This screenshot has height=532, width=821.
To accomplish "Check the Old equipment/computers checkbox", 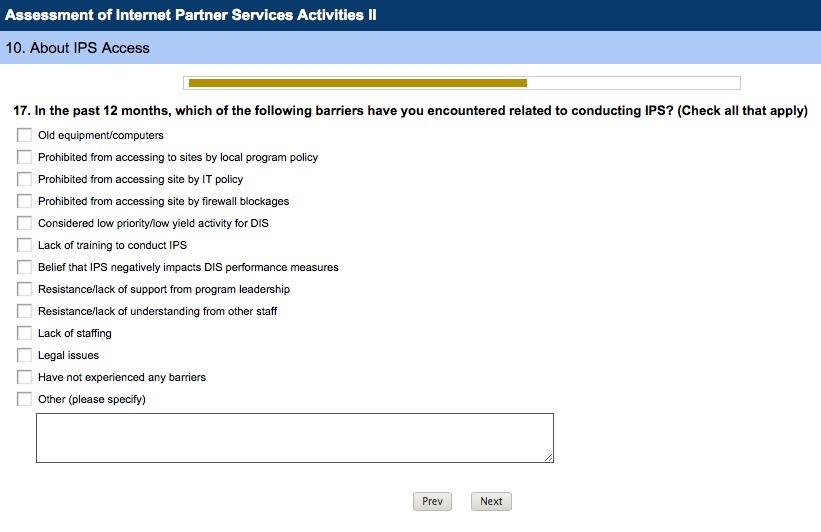I will (24, 135).
